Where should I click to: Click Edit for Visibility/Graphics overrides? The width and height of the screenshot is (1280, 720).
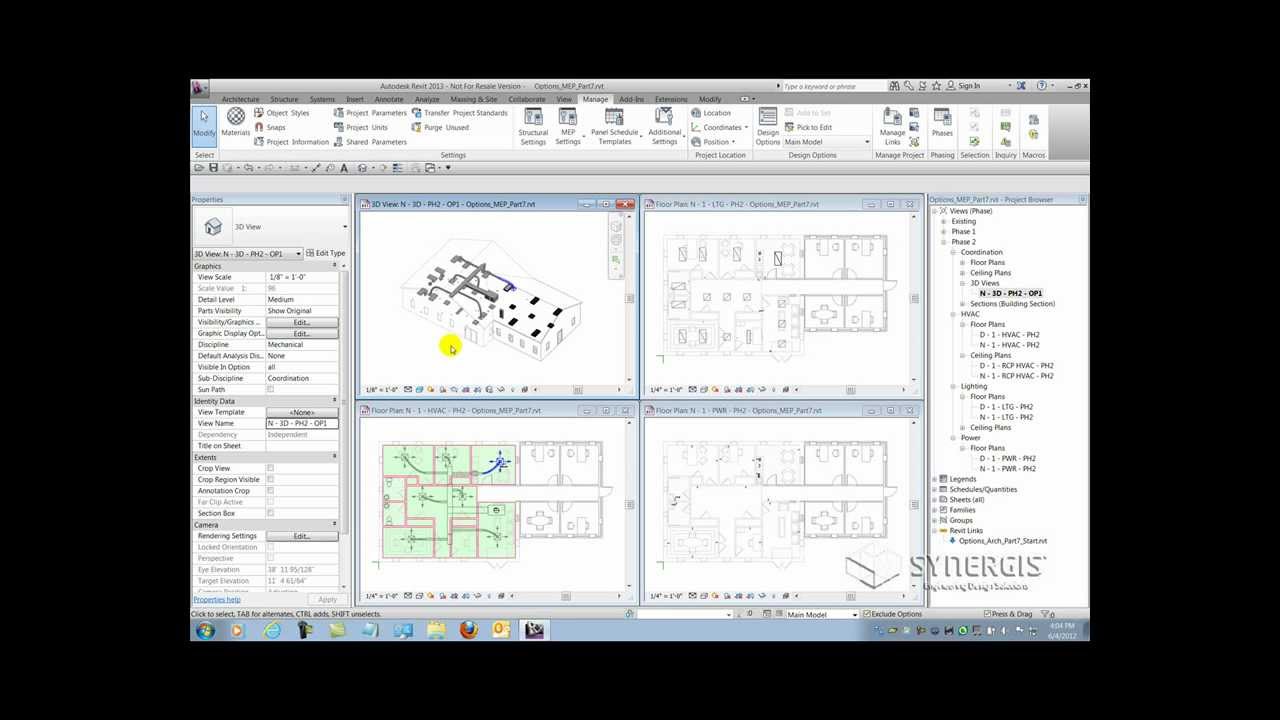click(301, 322)
